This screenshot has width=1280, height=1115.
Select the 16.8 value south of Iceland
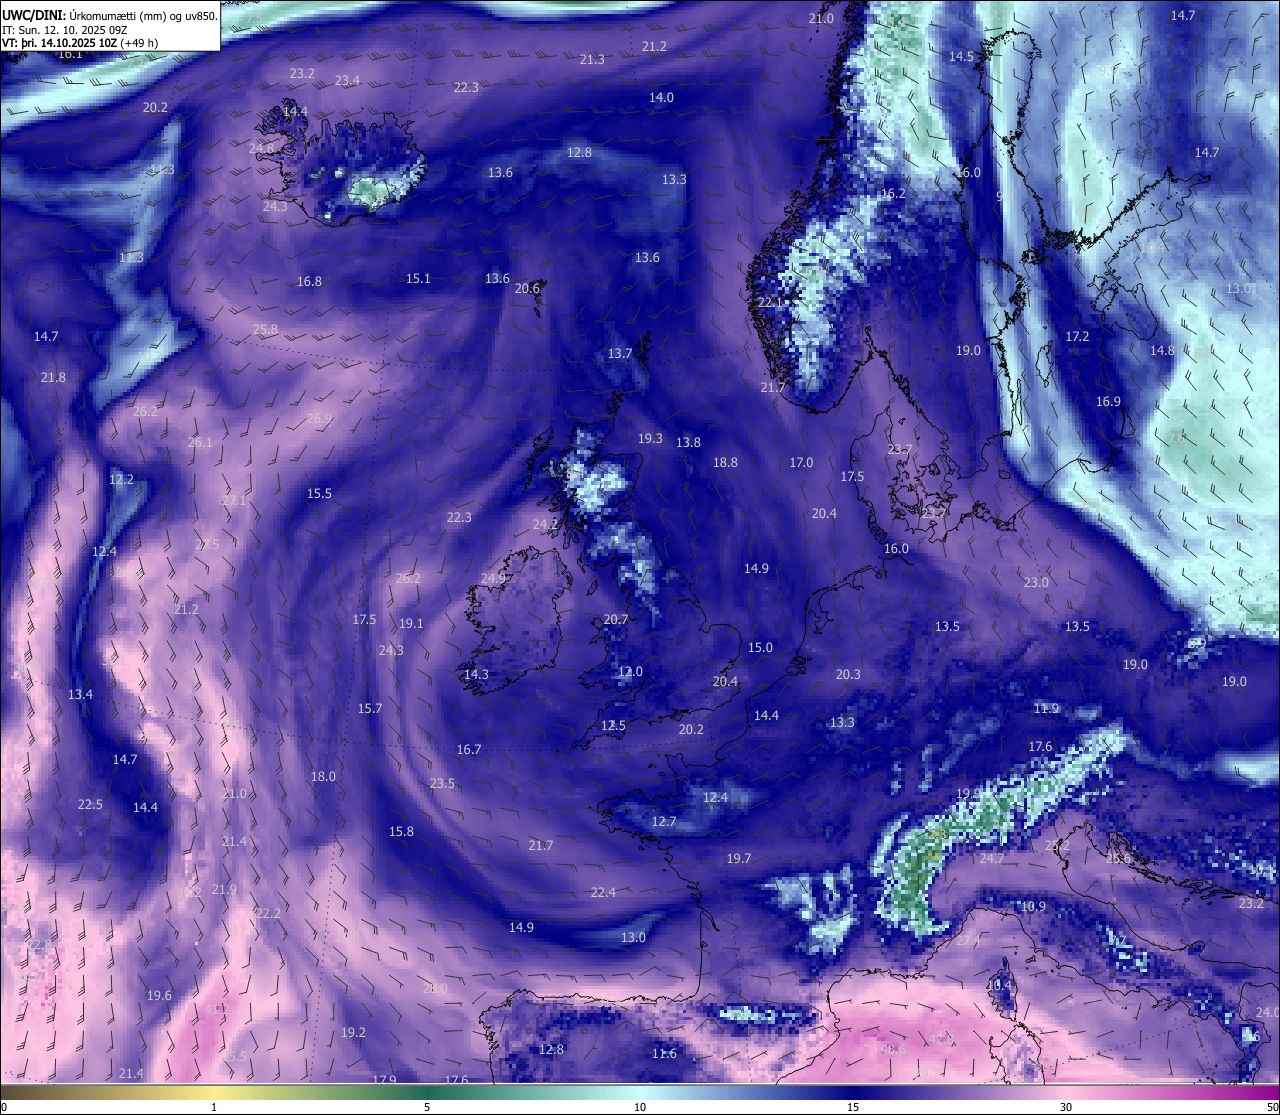tap(310, 282)
